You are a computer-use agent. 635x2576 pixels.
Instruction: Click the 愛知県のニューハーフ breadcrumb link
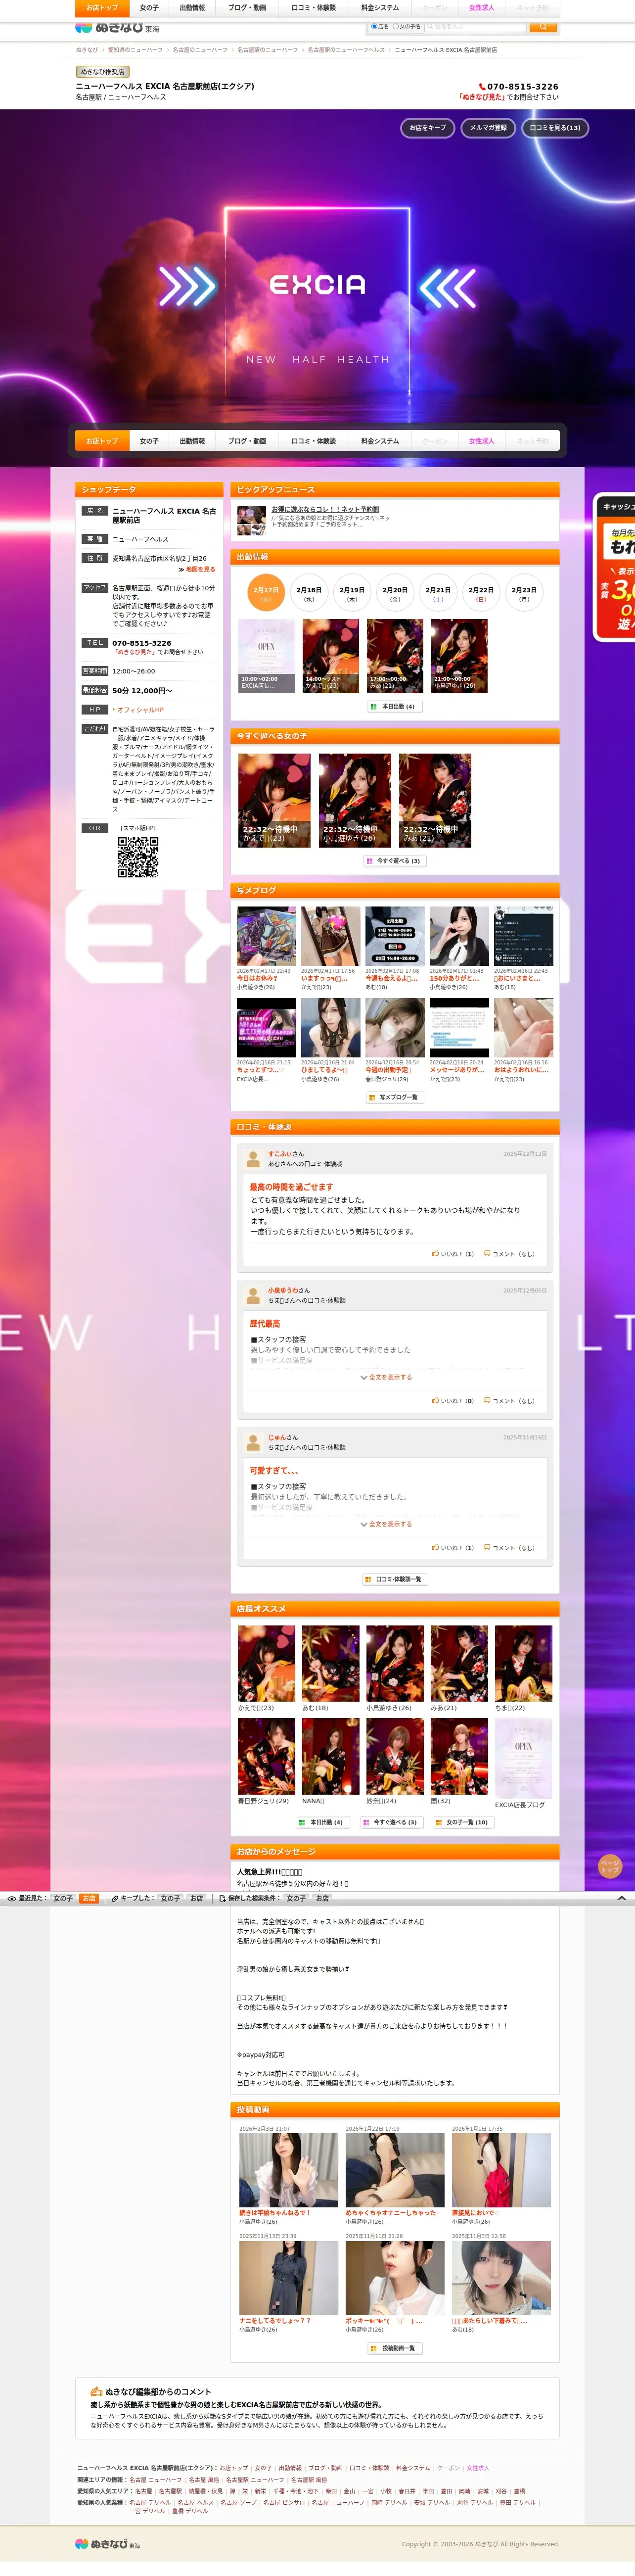click(x=135, y=50)
